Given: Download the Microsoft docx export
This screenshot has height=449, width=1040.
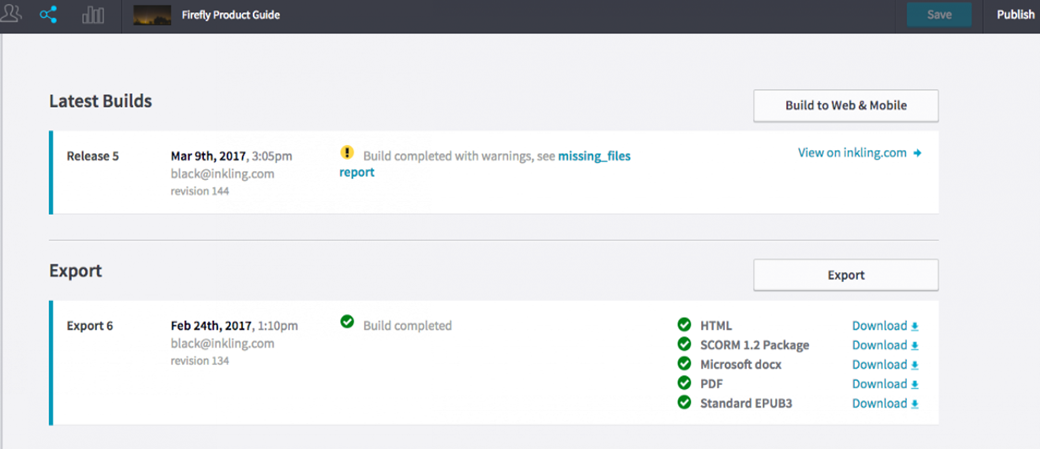Looking at the screenshot, I should (x=884, y=365).
